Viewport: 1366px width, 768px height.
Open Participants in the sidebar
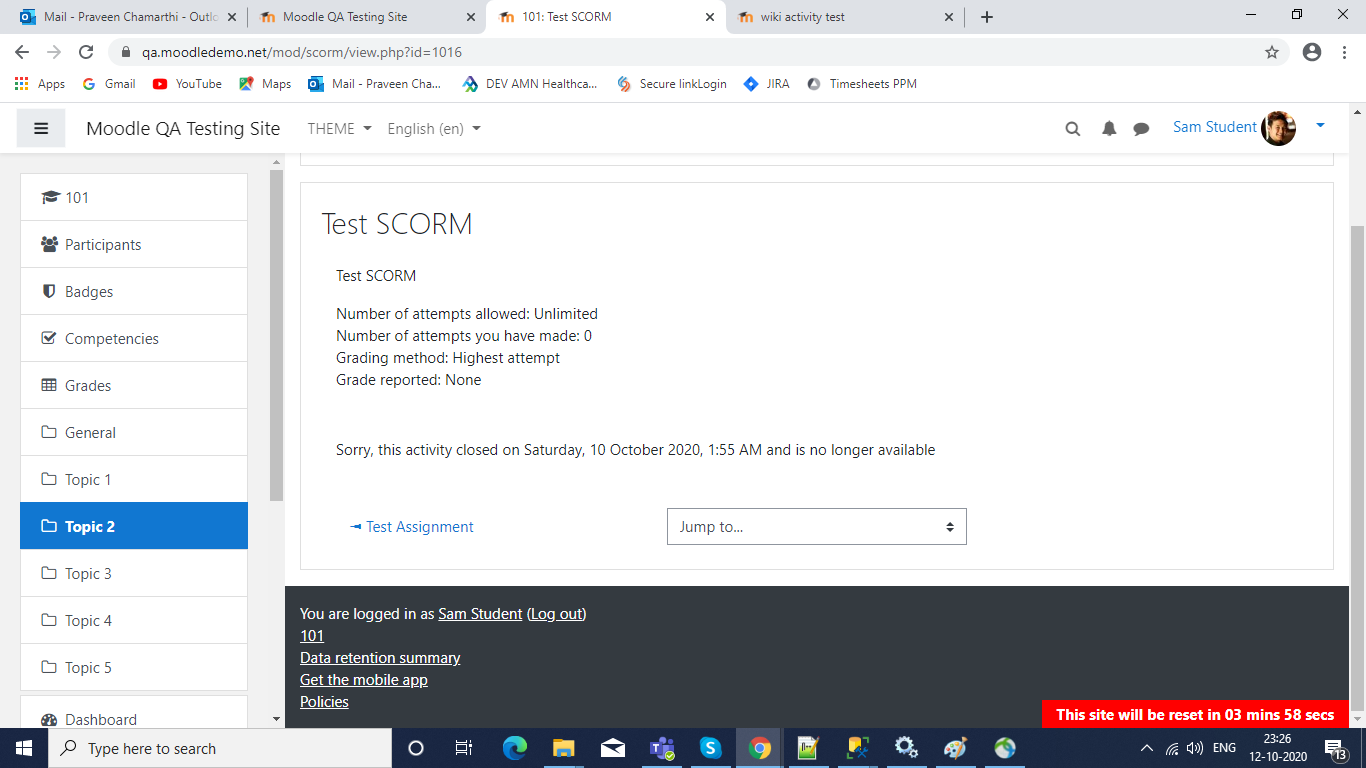tap(134, 244)
